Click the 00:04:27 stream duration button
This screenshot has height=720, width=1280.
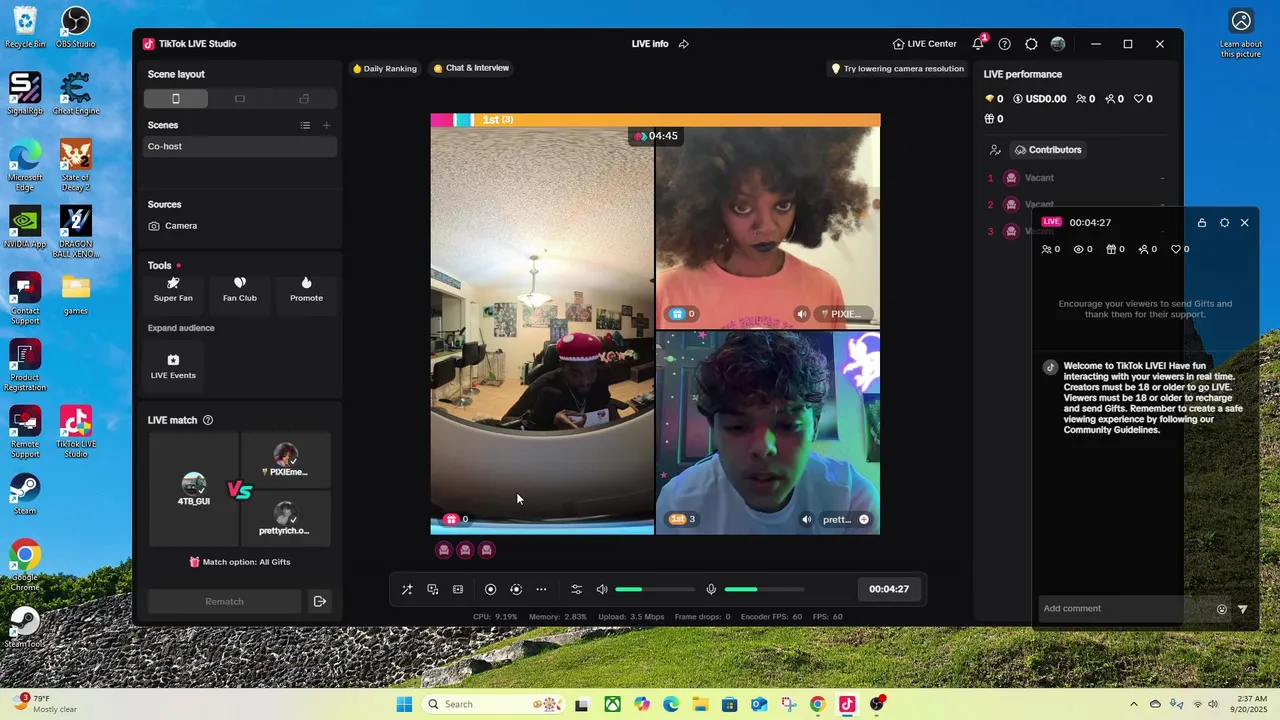point(889,590)
